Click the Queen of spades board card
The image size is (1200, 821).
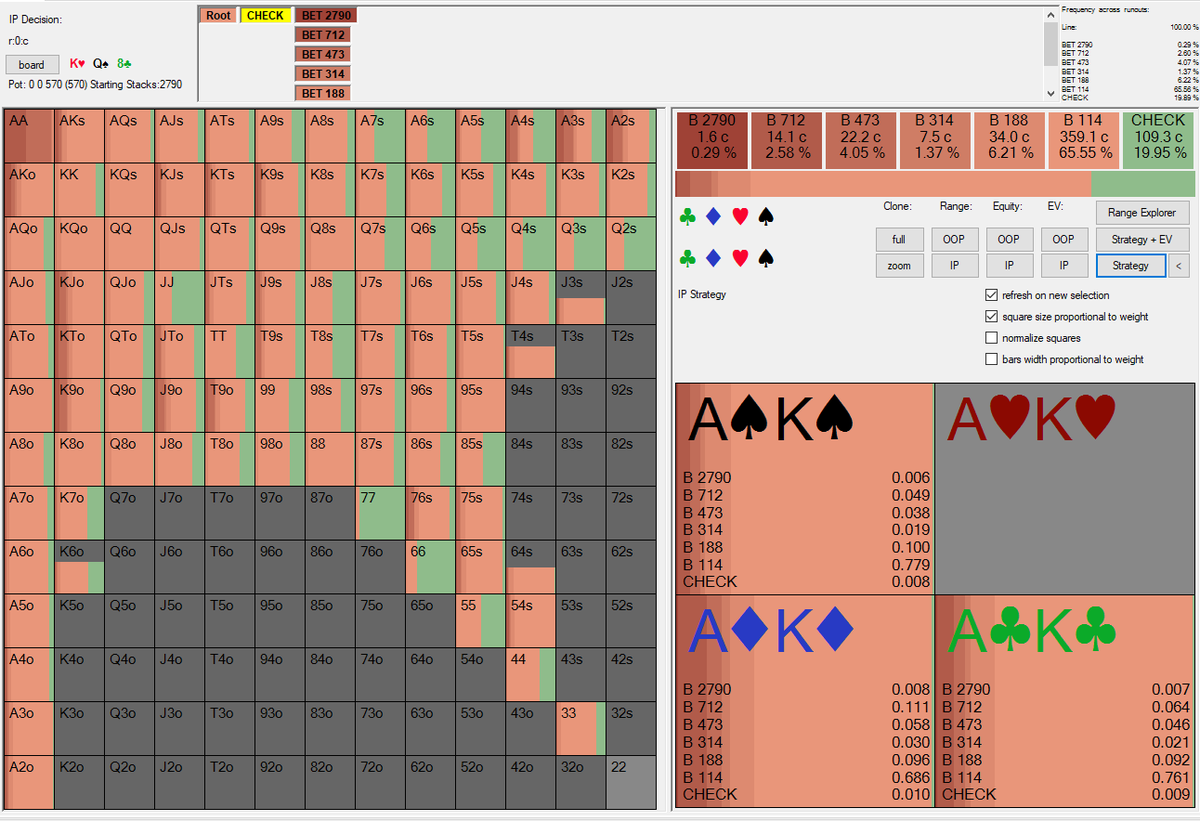[x=100, y=64]
